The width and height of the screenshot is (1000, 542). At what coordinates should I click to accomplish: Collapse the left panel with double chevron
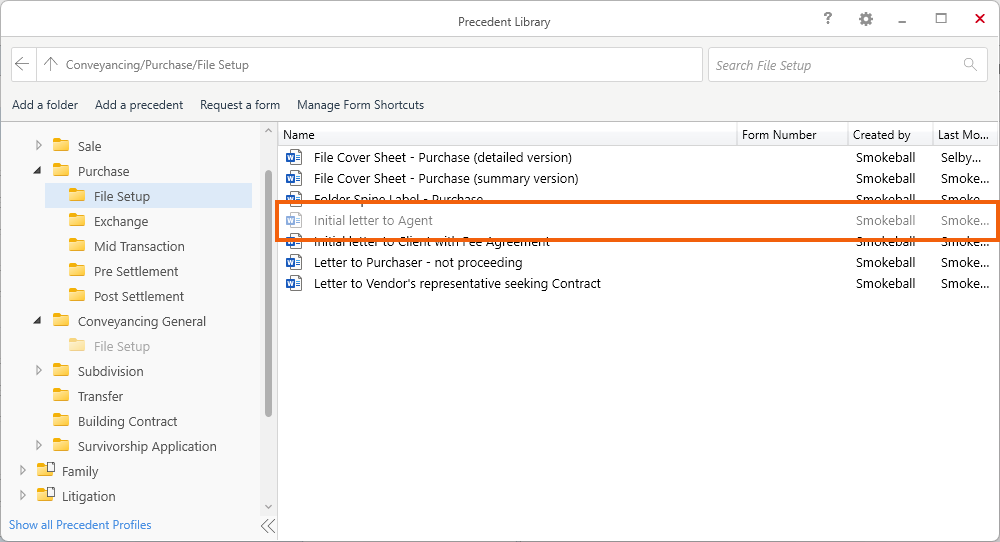(x=267, y=525)
